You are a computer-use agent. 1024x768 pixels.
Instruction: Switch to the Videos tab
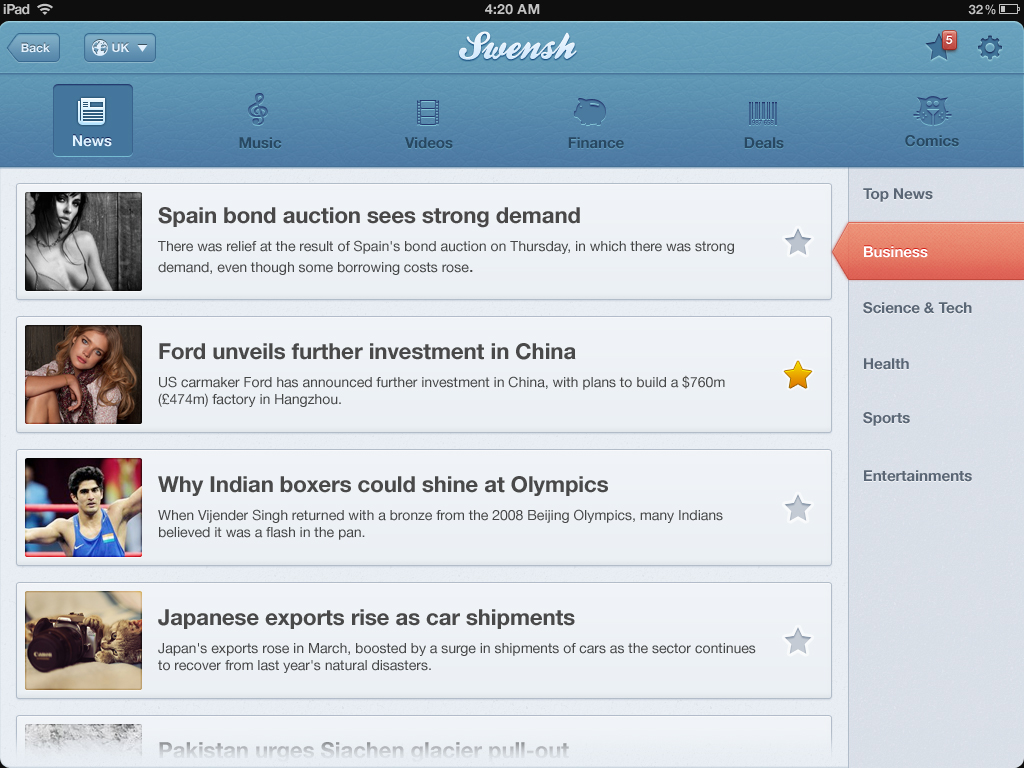point(428,124)
